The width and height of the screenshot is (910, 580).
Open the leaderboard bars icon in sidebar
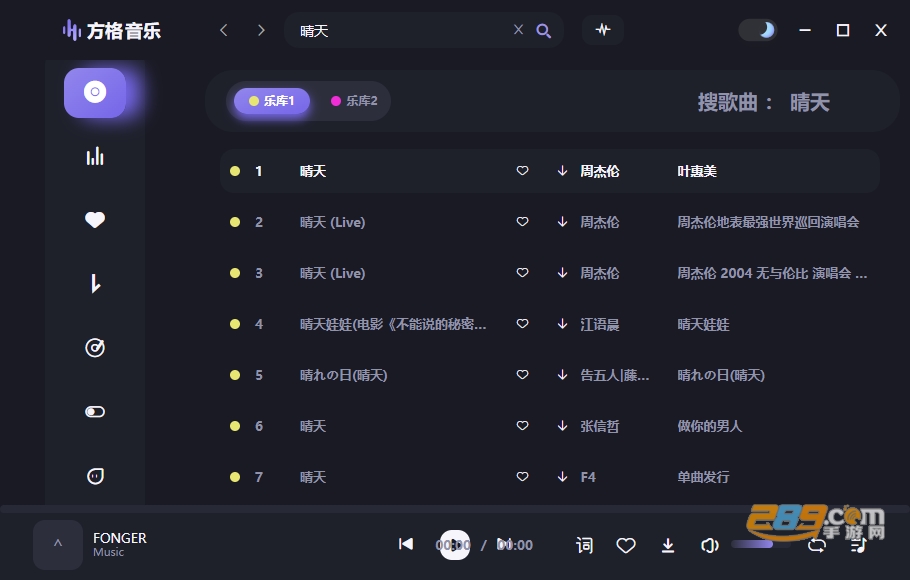coord(95,156)
